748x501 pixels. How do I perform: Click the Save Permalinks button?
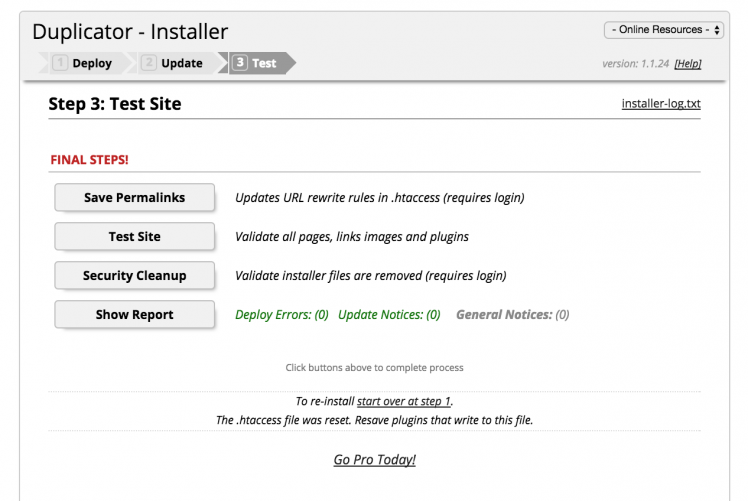coord(135,197)
